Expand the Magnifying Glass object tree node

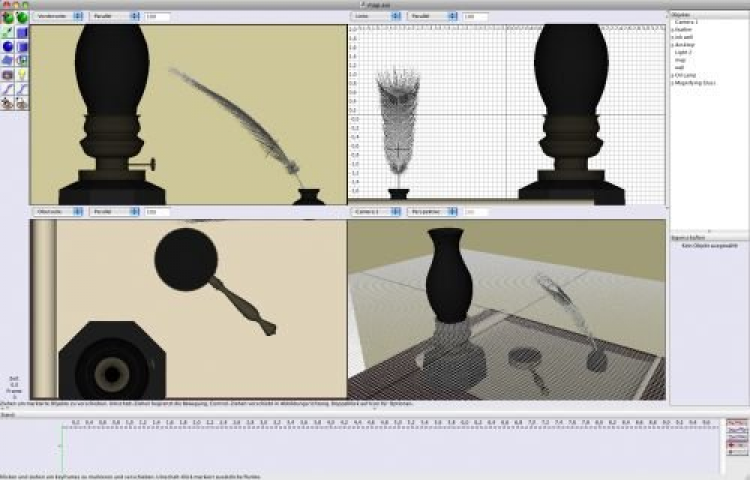tap(672, 83)
